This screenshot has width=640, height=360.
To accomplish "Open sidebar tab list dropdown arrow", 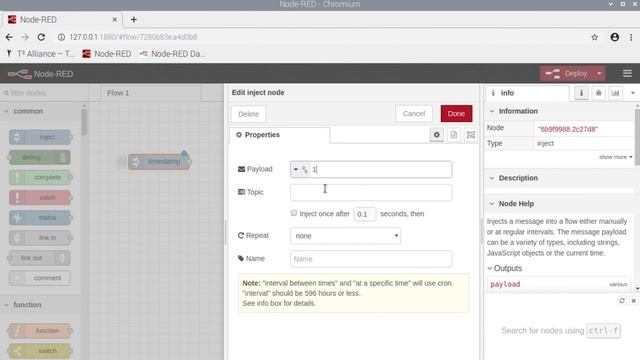I will (x=632, y=93).
